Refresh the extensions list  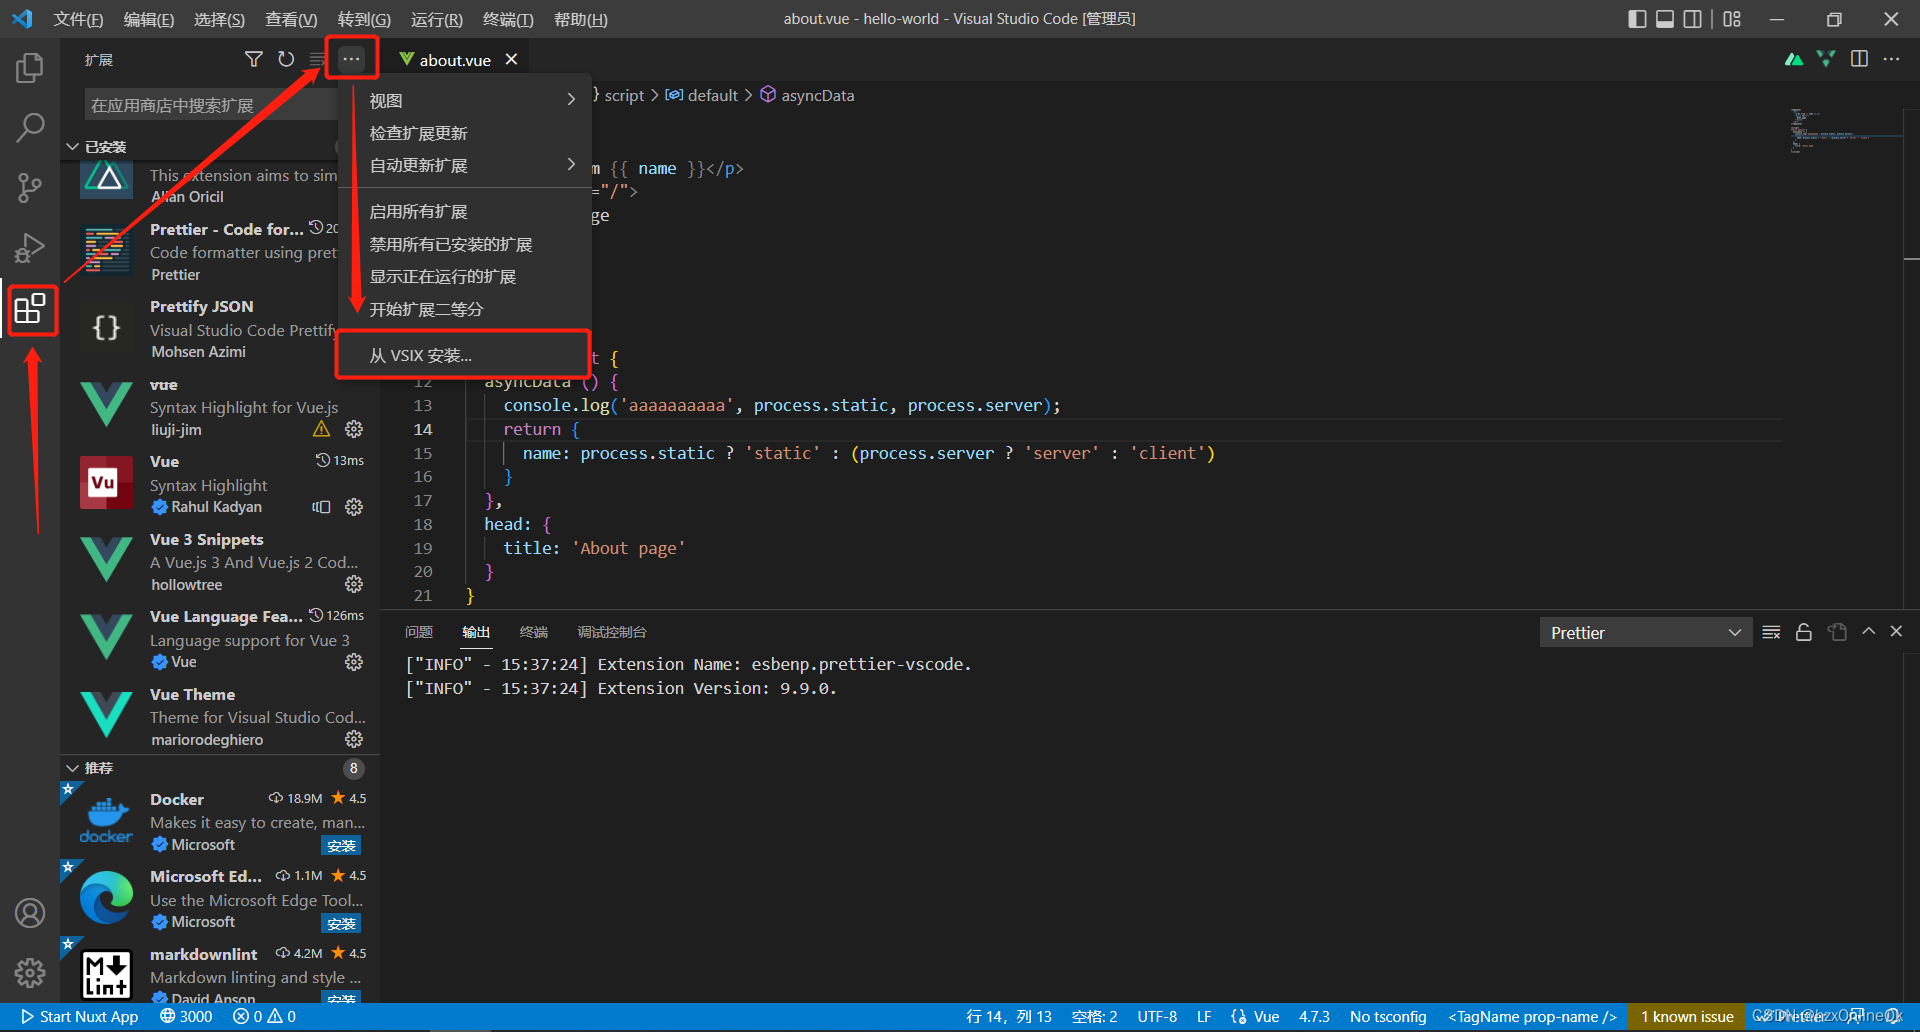pos(286,59)
